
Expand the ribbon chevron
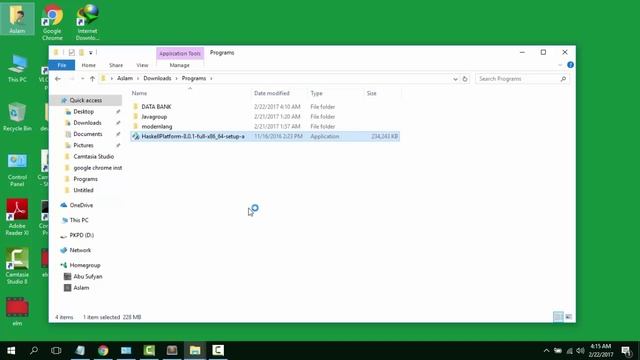click(x=560, y=65)
